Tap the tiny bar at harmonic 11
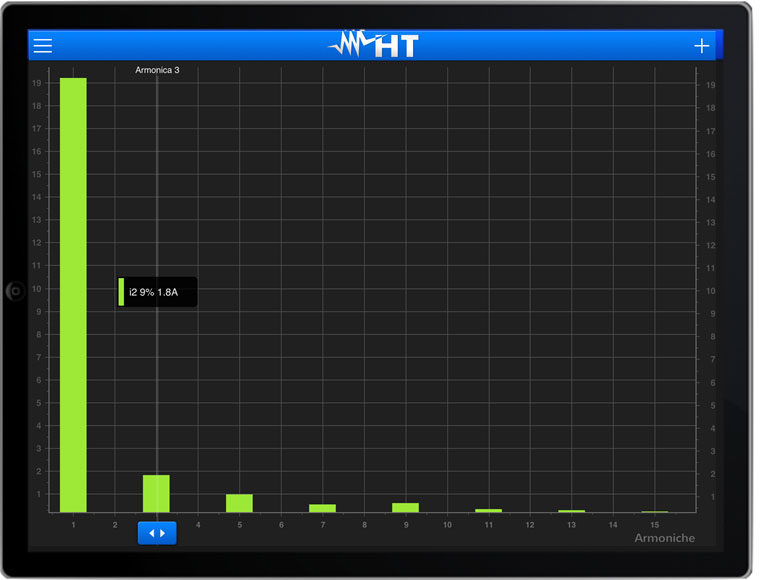Image resolution: width=760 pixels, height=580 pixels. click(488, 510)
